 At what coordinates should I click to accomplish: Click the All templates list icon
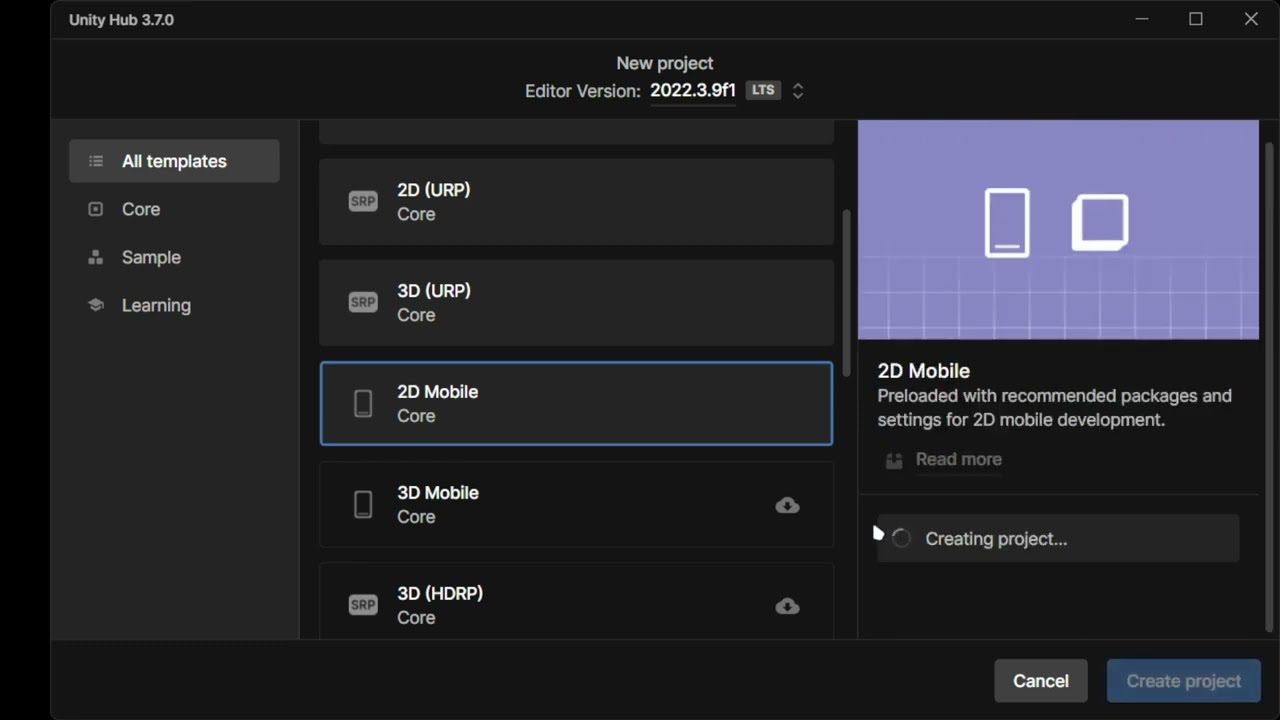(x=96, y=161)
